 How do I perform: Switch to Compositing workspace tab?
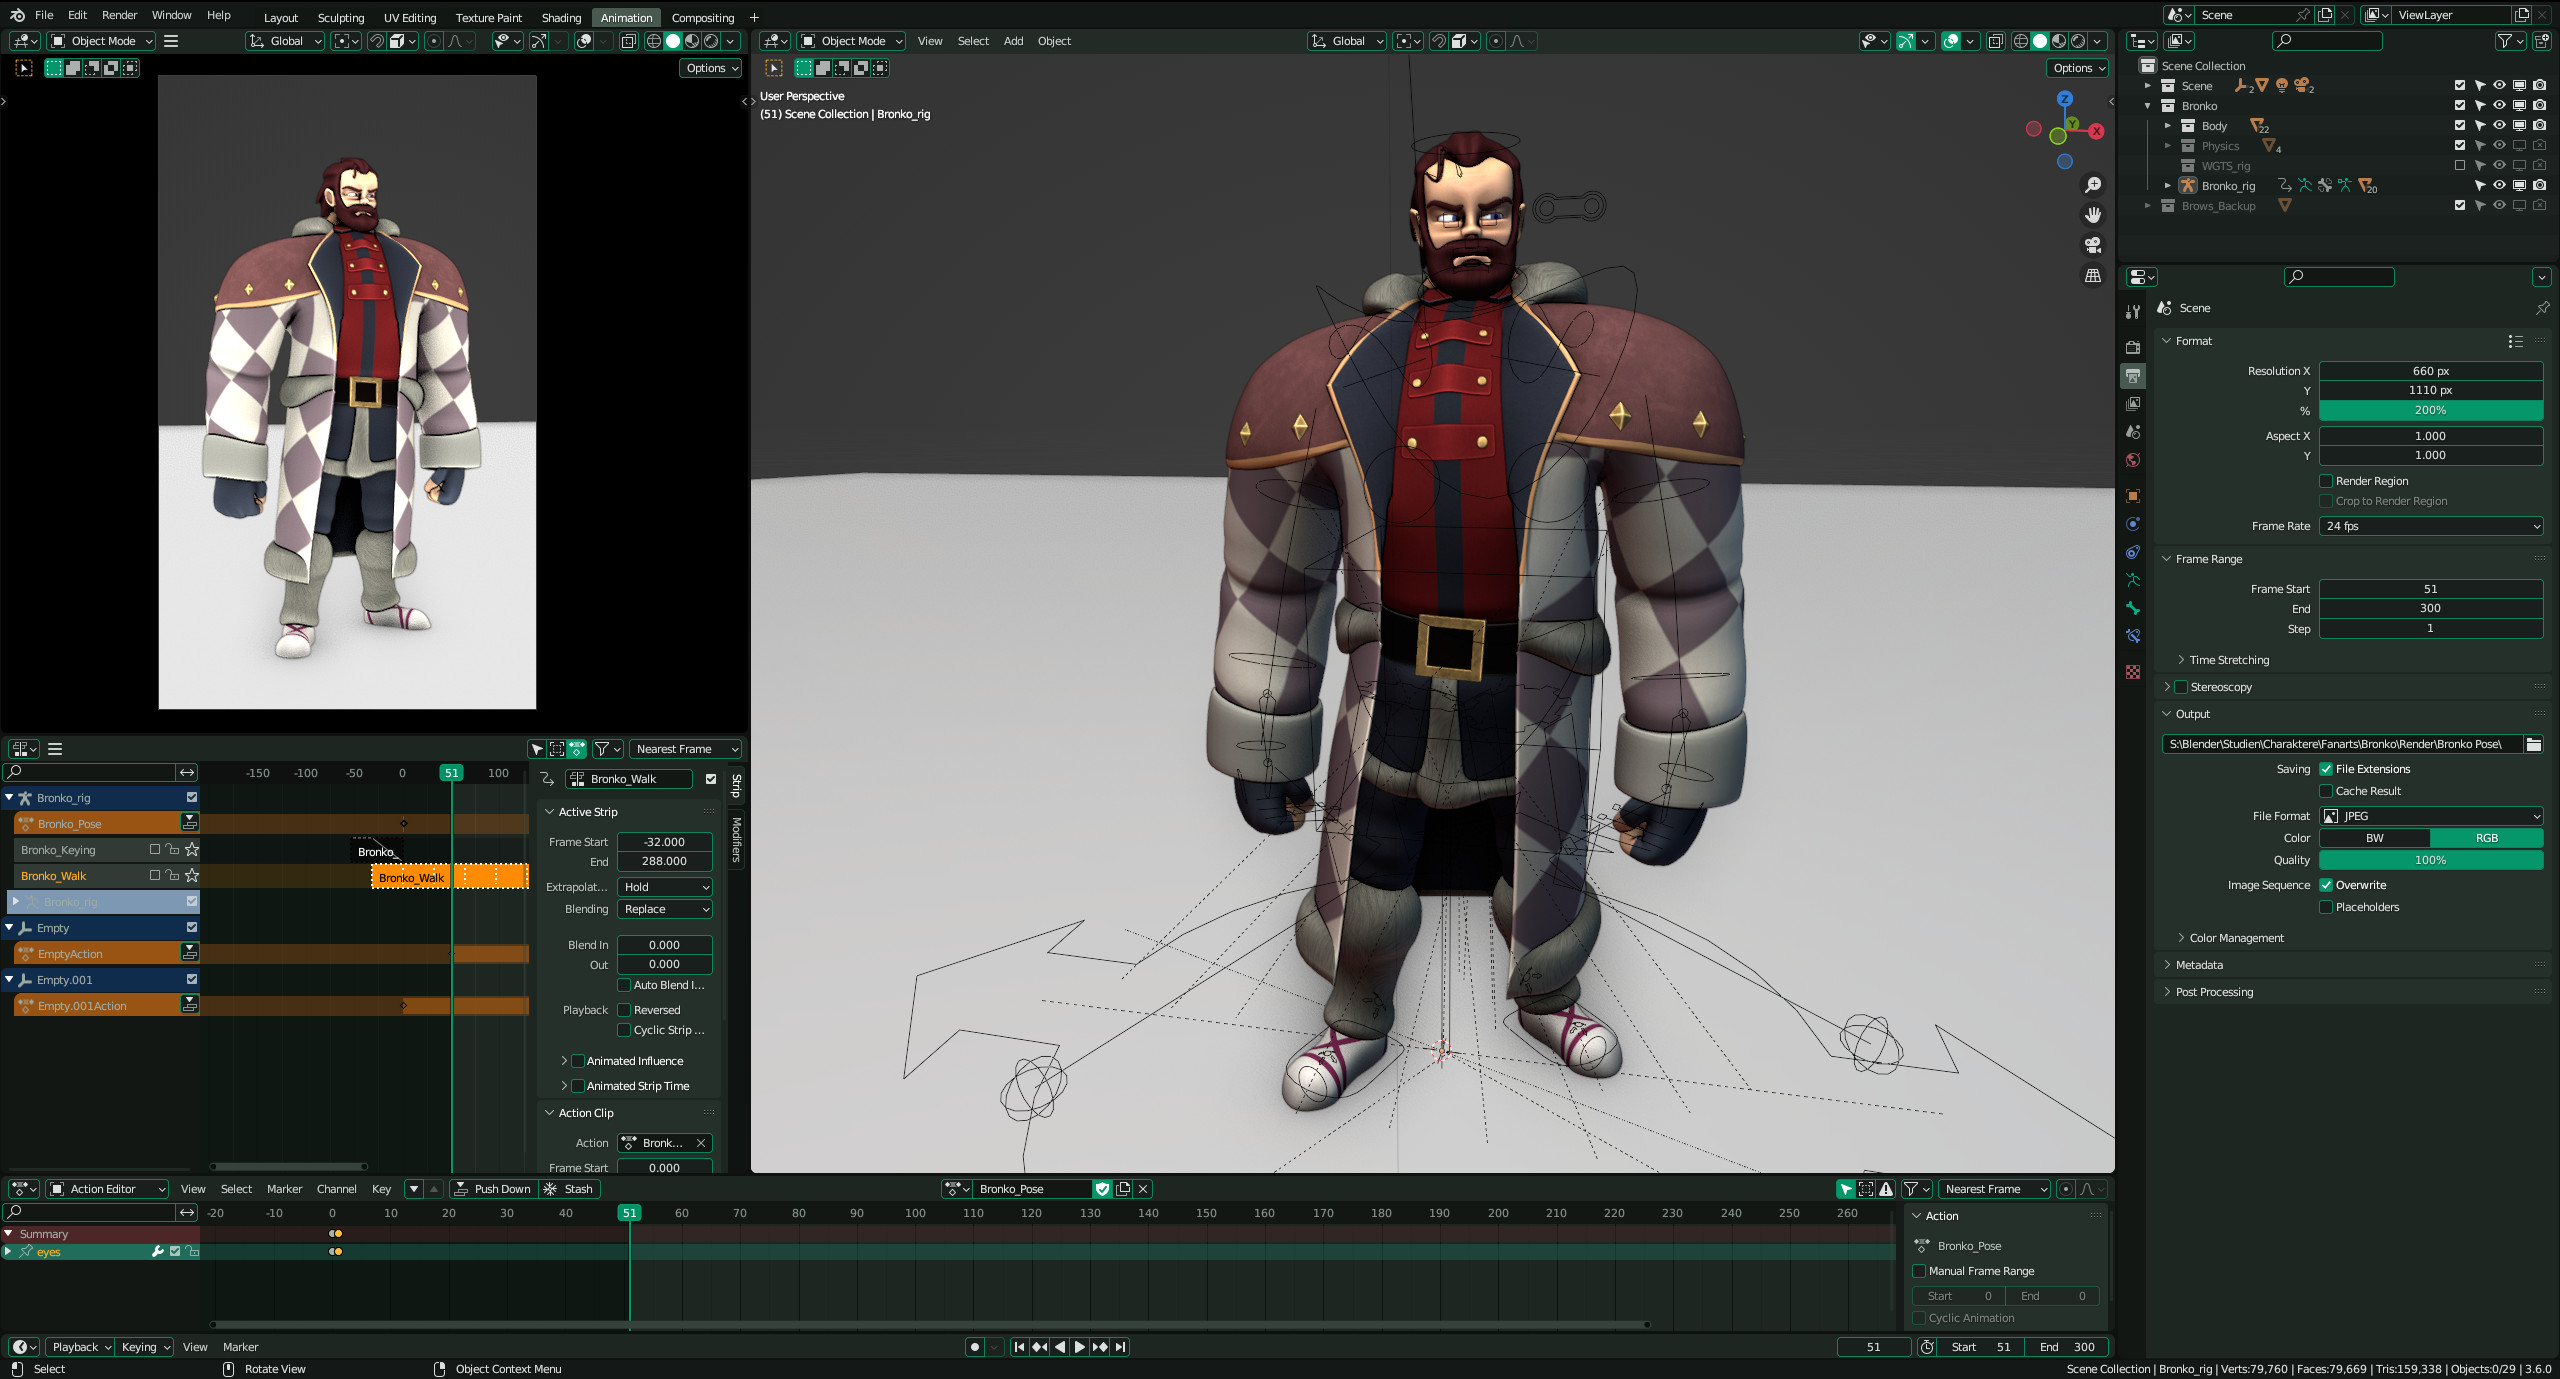[x=702, y=17]
